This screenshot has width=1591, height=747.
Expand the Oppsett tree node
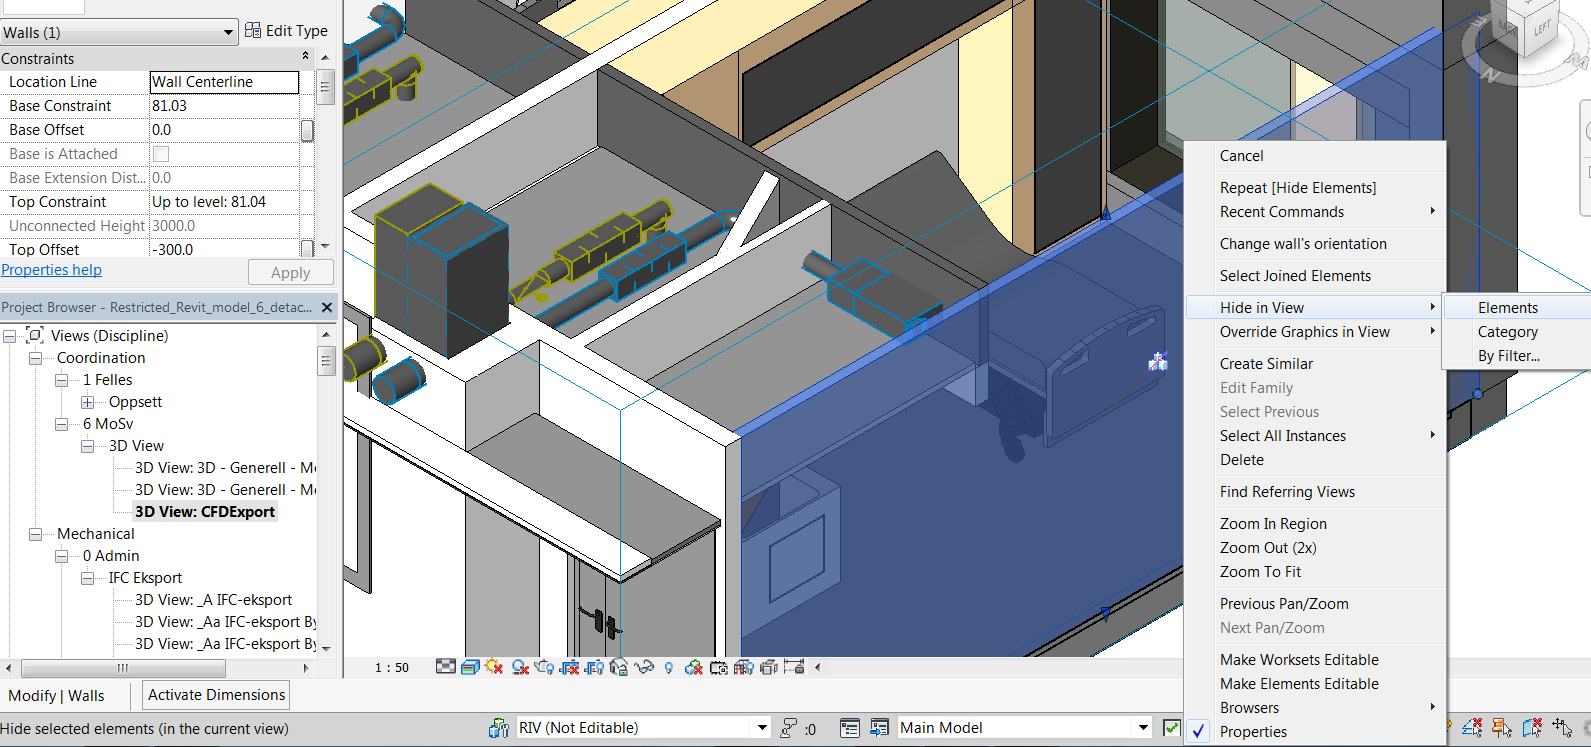click(x=88, y=402)
